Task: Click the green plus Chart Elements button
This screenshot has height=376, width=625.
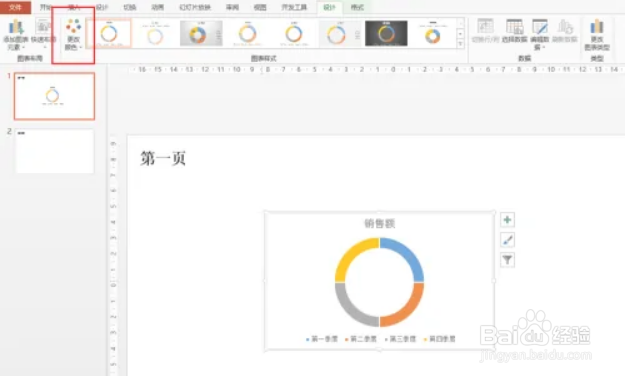Action: pos(507,220)
